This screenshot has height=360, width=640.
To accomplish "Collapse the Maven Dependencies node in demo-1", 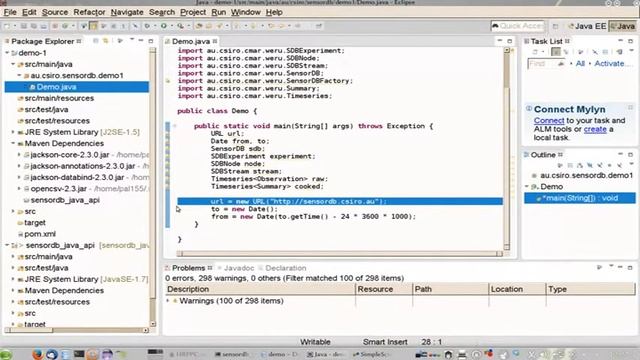I will [x=13, y=144].
